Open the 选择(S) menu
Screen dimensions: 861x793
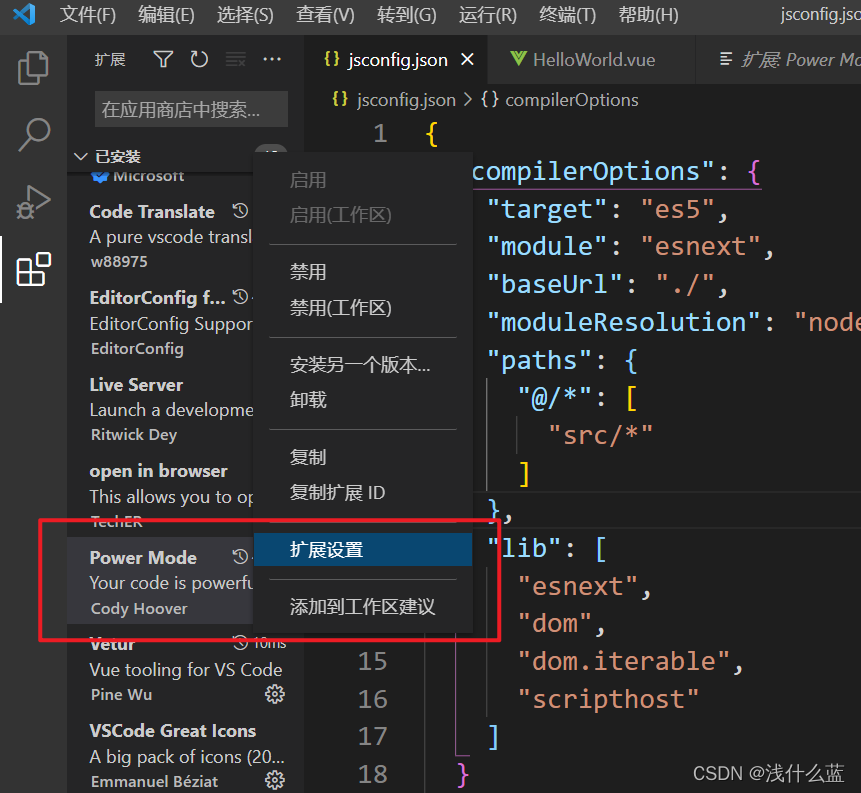pyautogui.click(x=245, y=15)
